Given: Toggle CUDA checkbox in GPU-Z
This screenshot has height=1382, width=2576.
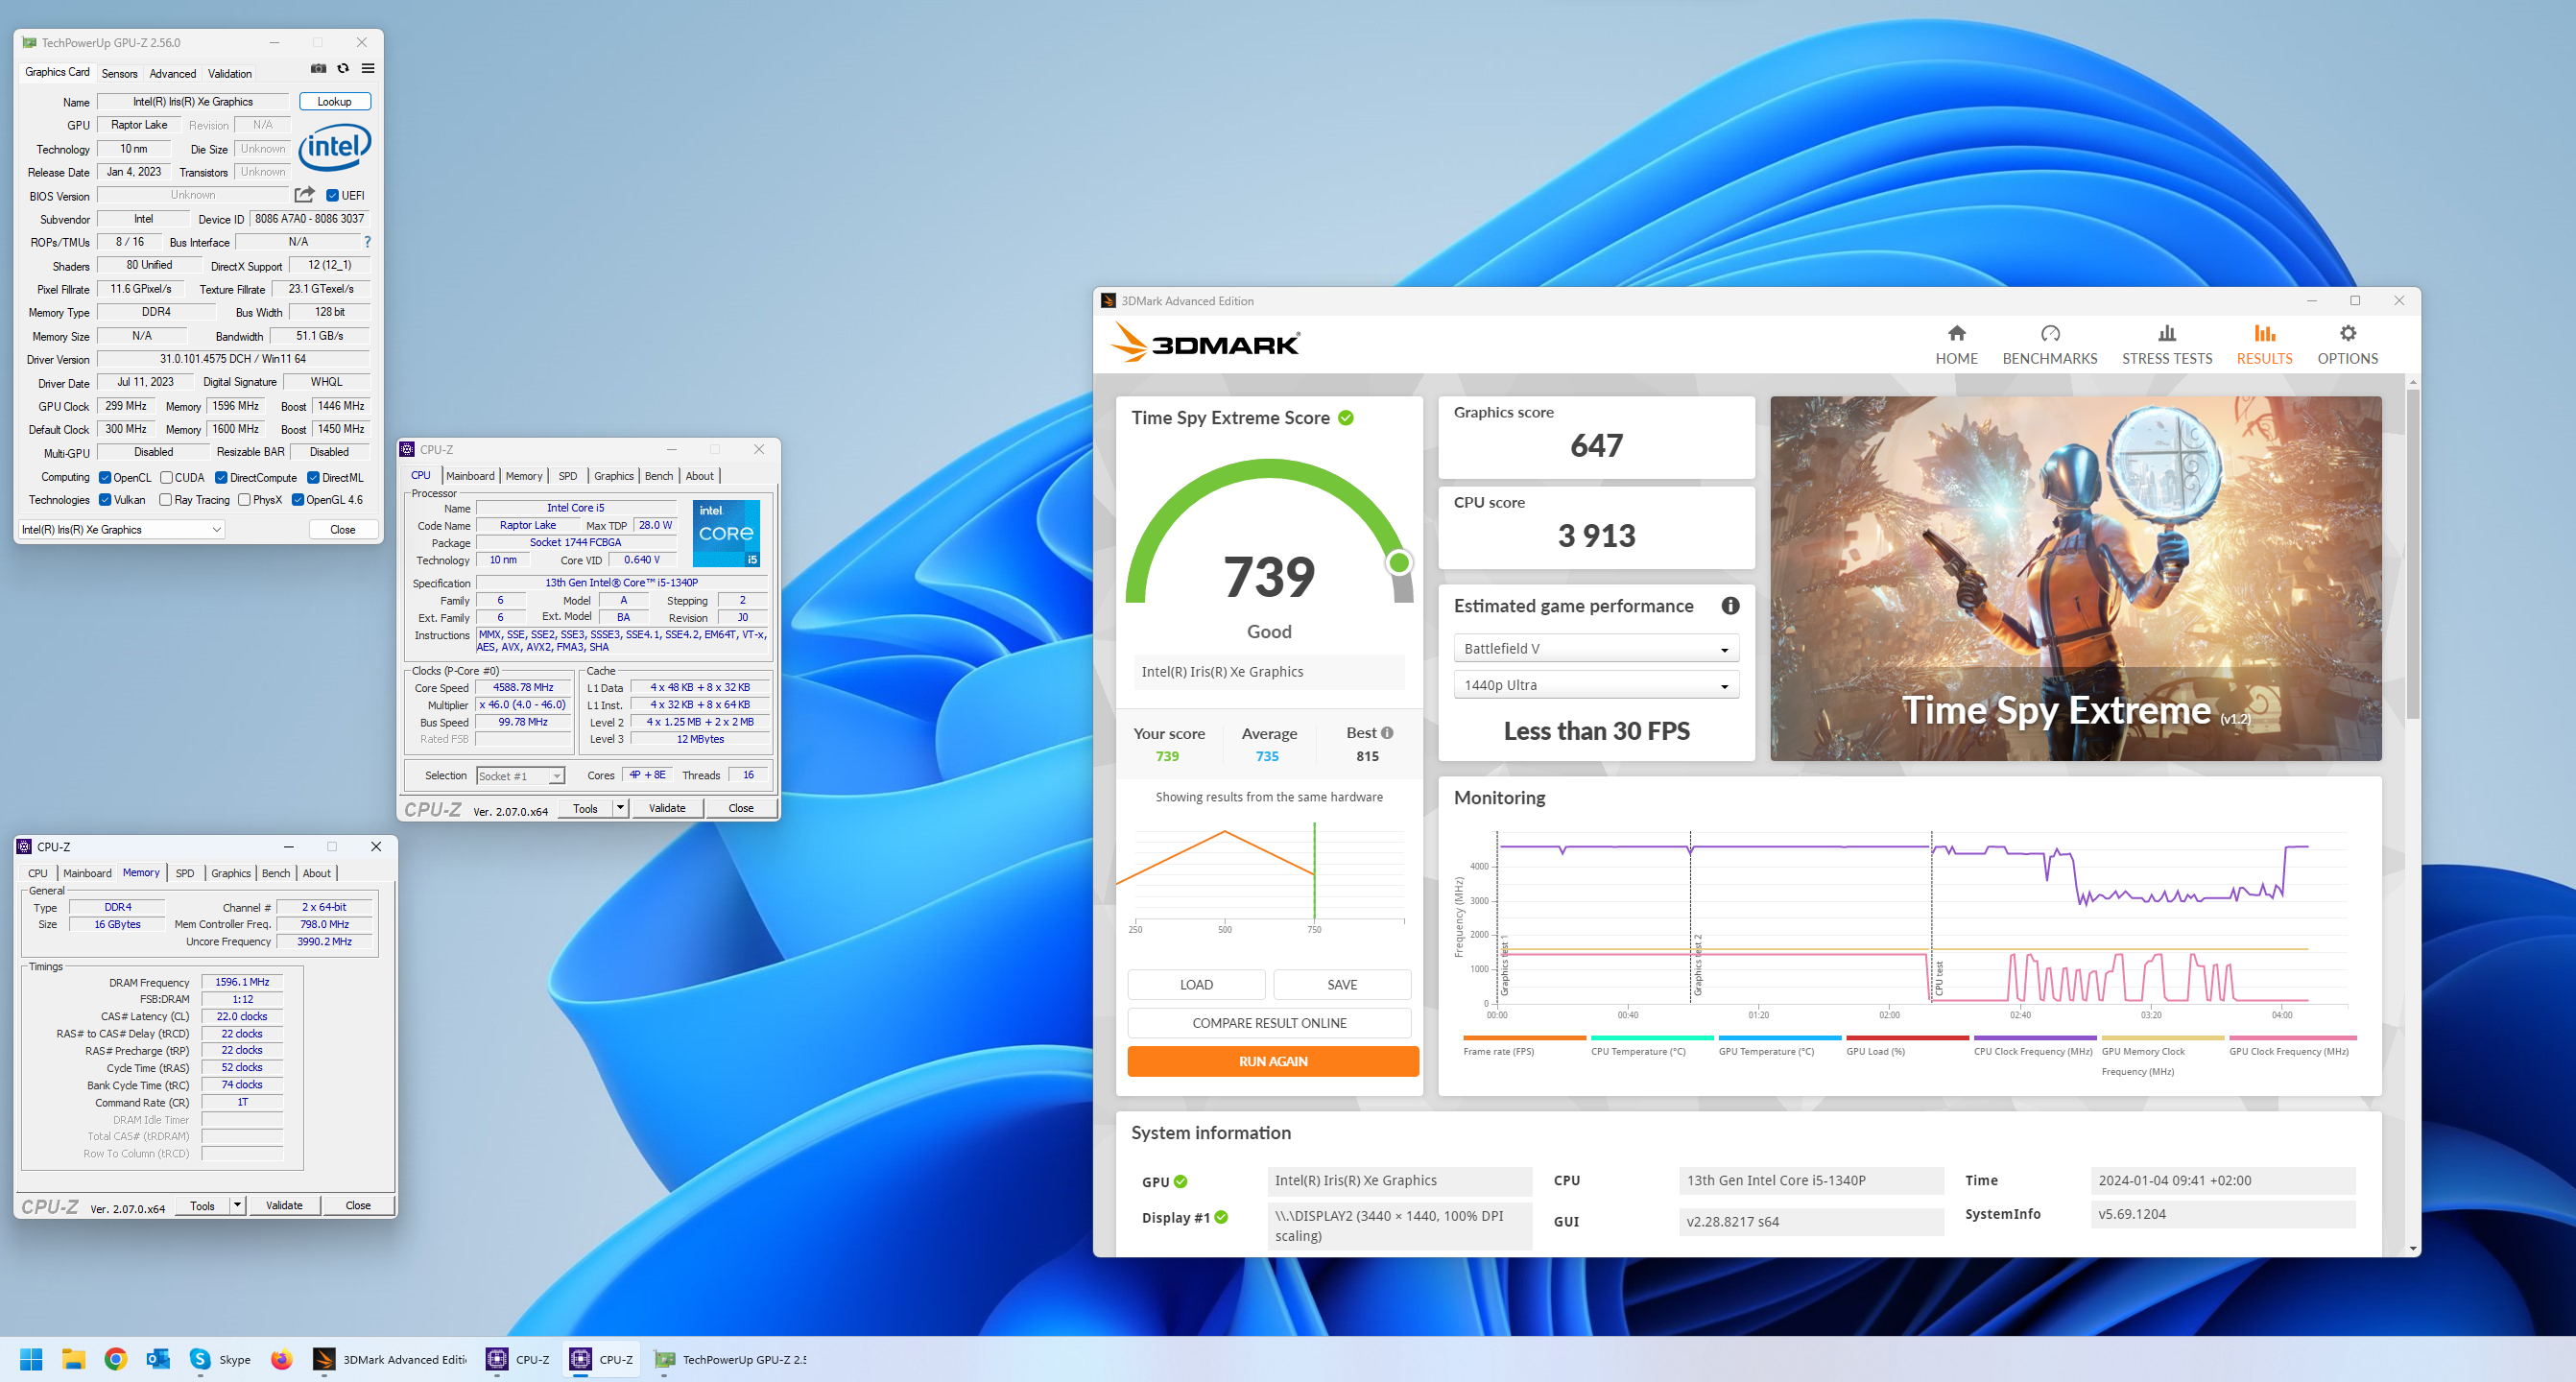Looking at the screenshot, I should point(166,478).
